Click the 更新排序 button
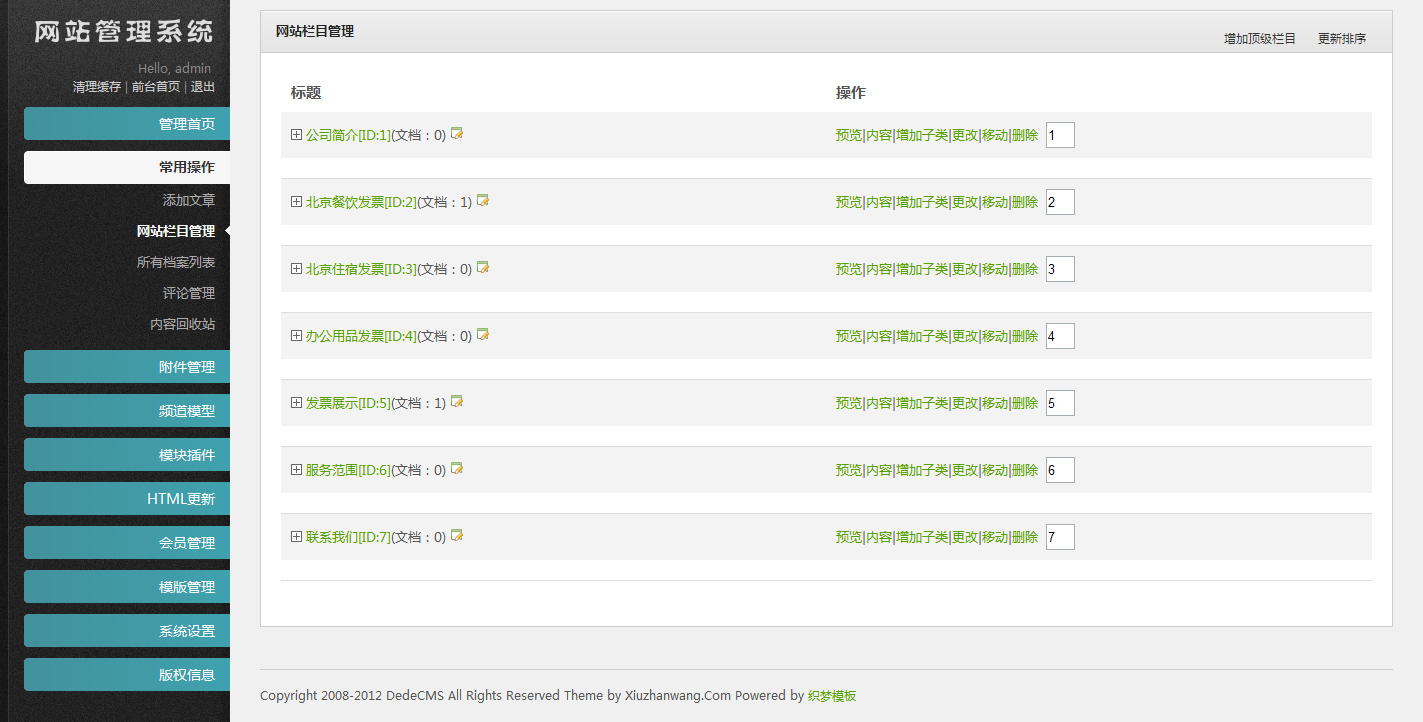This screenshot has height=722, width=1423. coord(1341,39)
